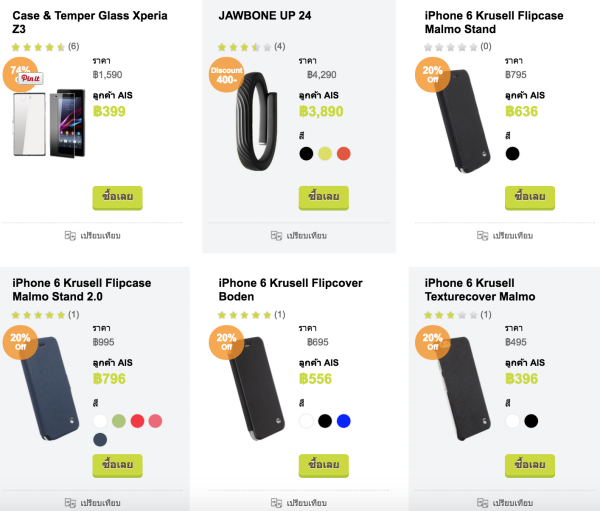
Task: Click the Pin it button on Xperia case
Action: pyautogui.click(x=31, y=78)
